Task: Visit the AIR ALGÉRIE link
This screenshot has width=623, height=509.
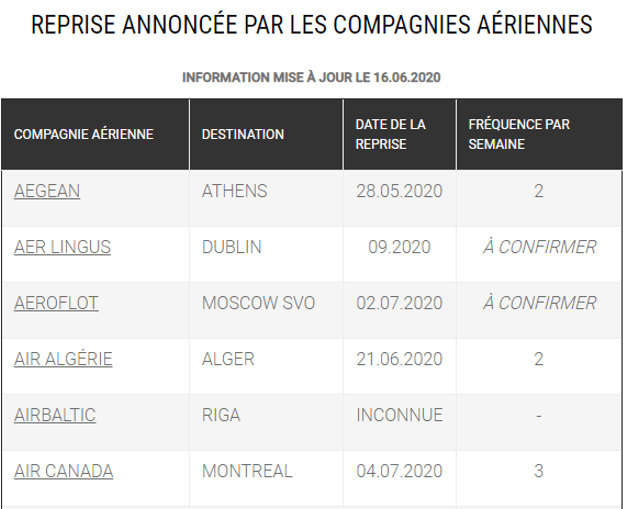Action: pos(63,359)
